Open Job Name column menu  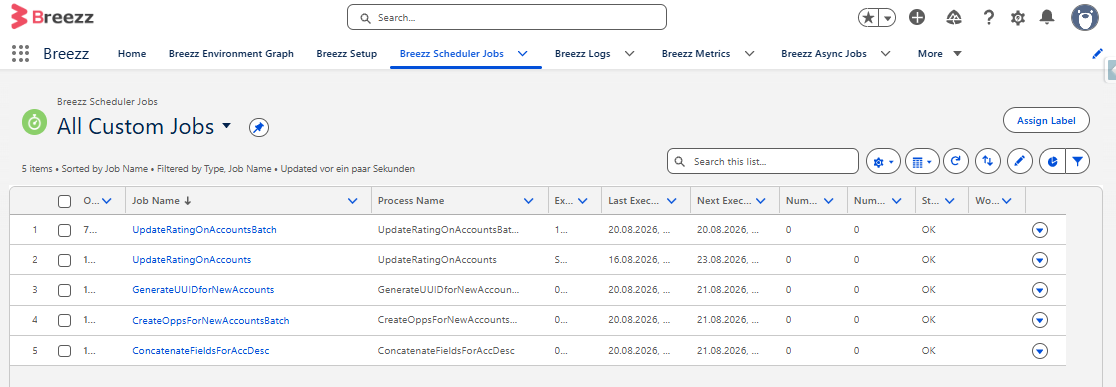point(352,201)
